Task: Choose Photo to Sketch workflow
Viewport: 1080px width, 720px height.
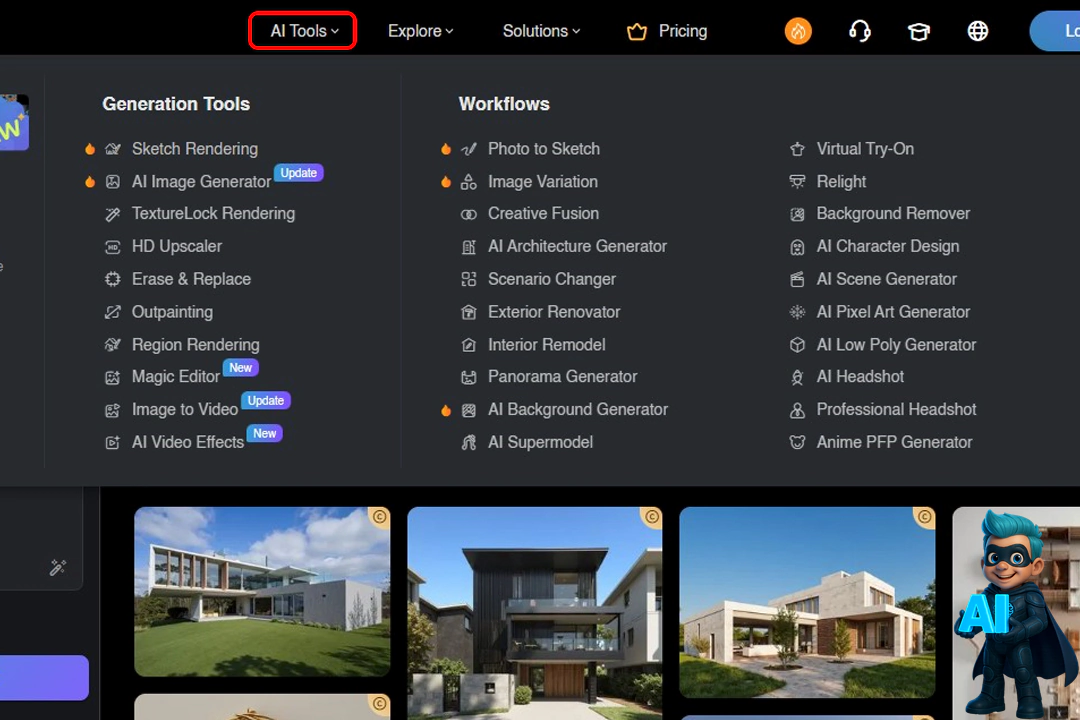Action: point(543,149)
